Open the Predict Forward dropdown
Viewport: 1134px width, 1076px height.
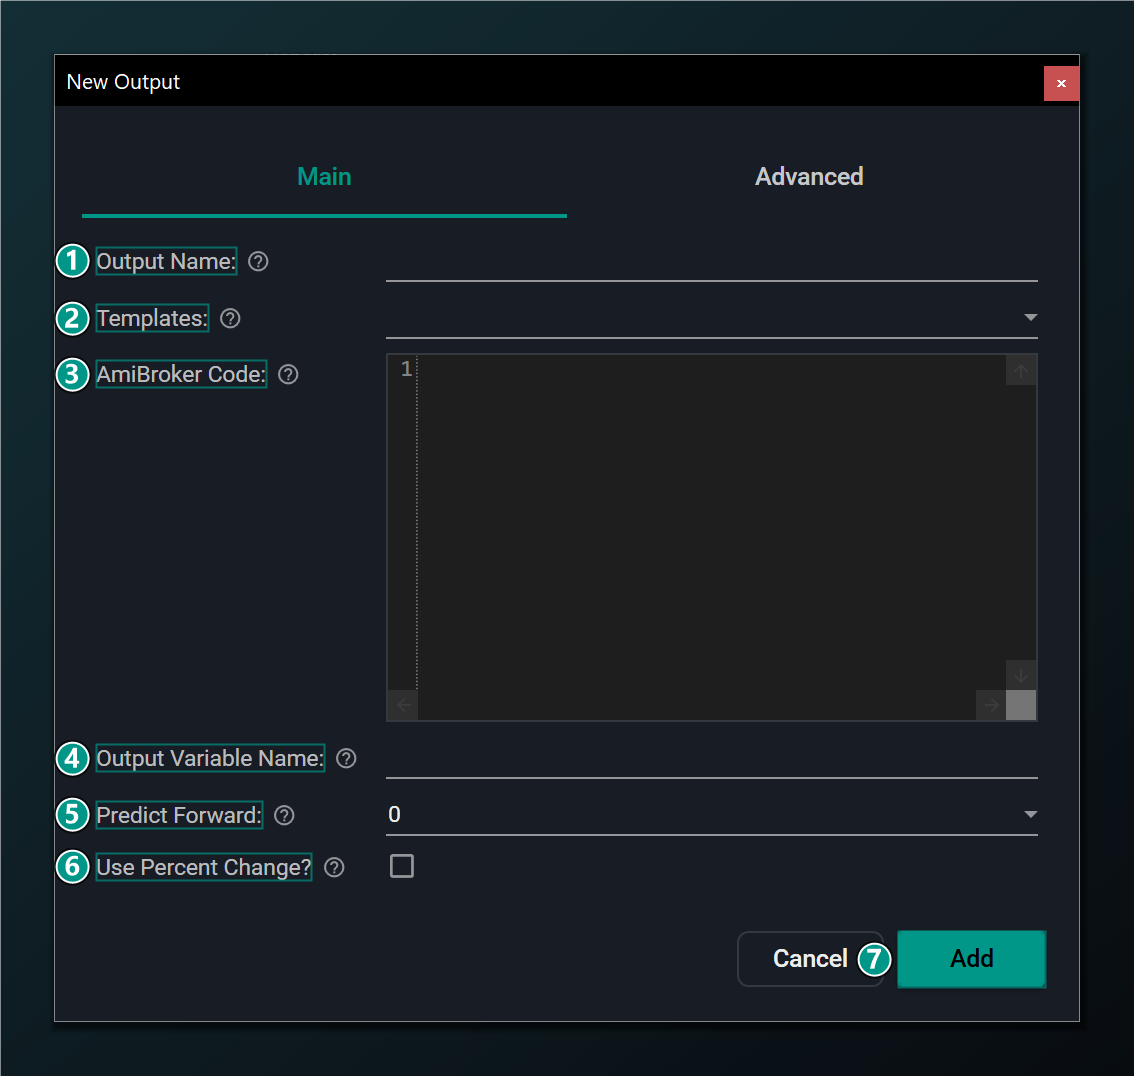(x=1031, y=814)
